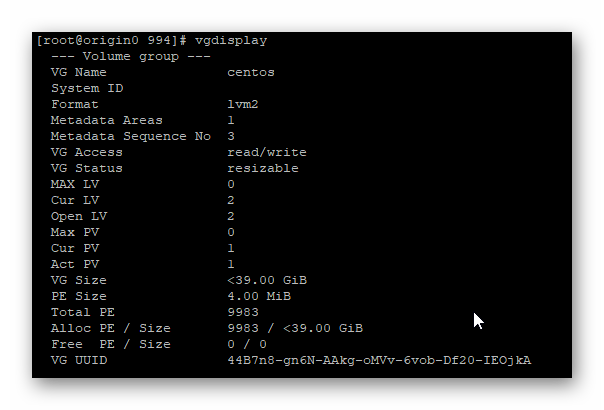The height and width of the screenshot is (410, 604).
Task: Click the read/write access value
Action: coord(267,152)
